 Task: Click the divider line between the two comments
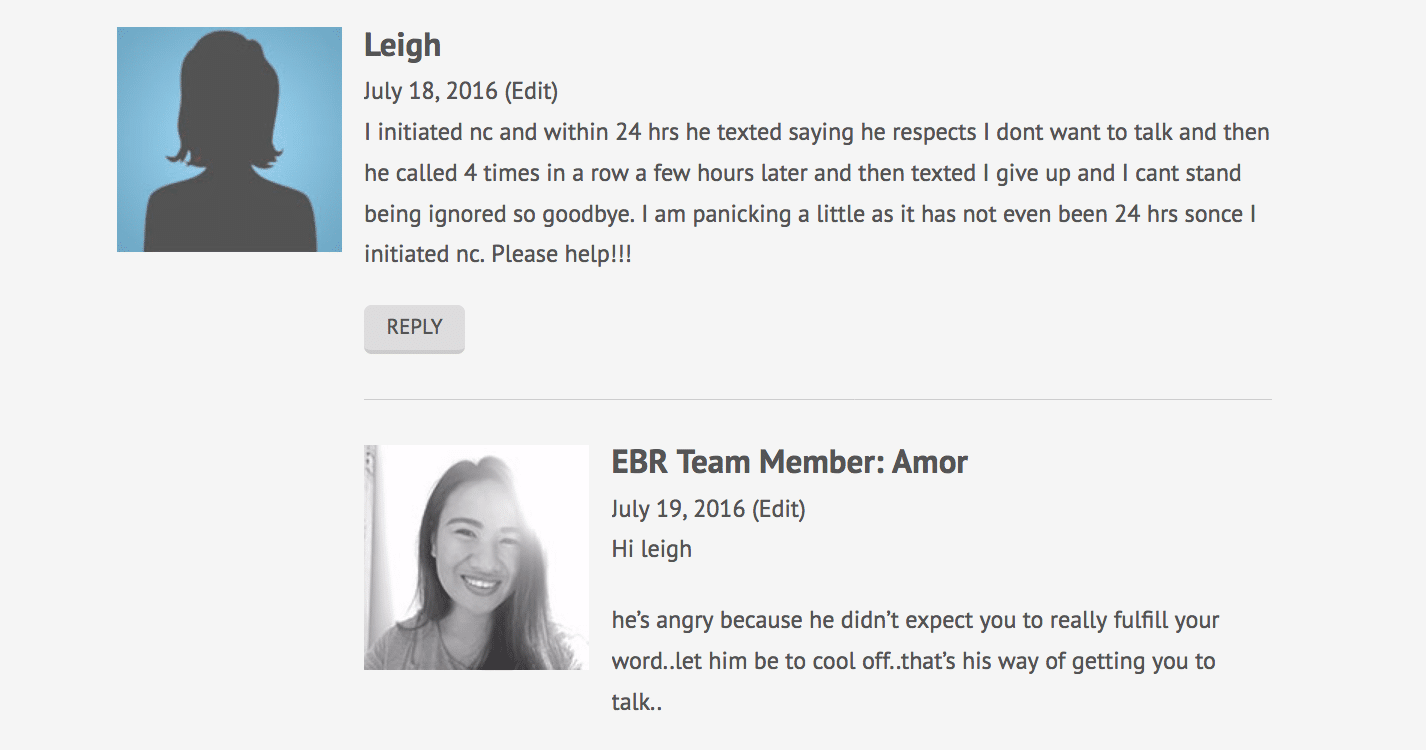817,399
